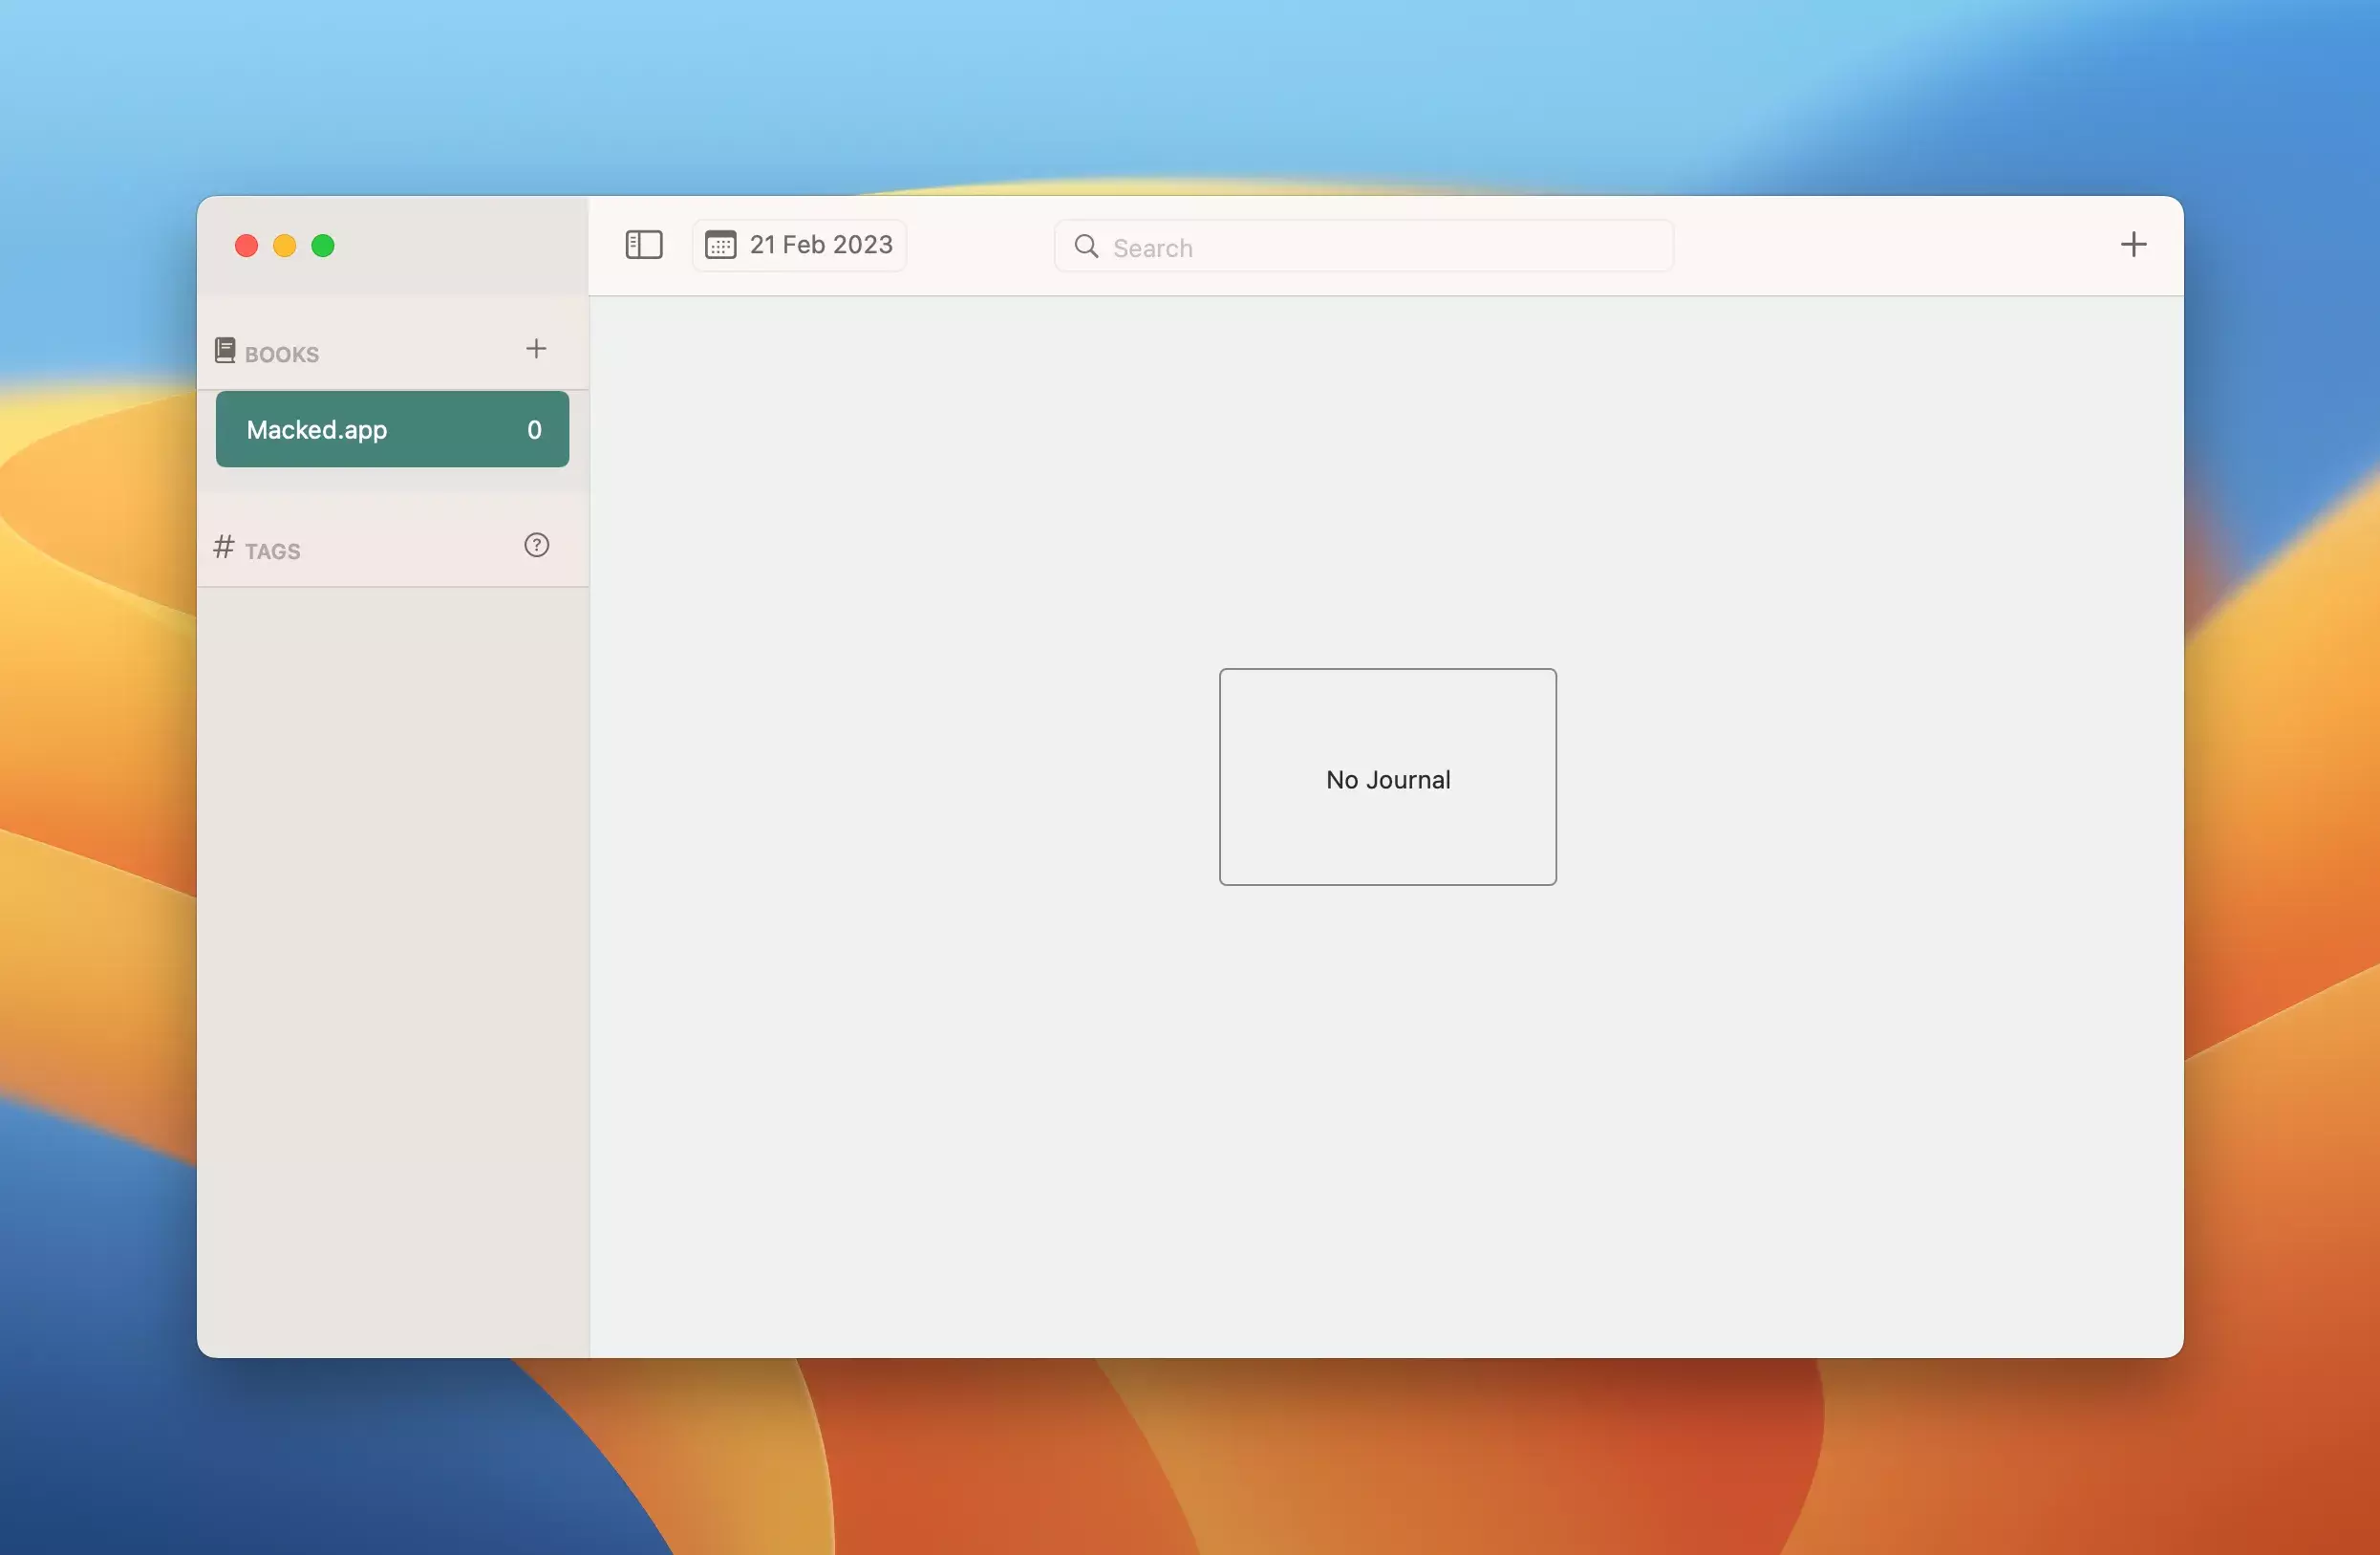Select the BOOKS section header label
2380x1555 pixels.
tap(282, 355)
